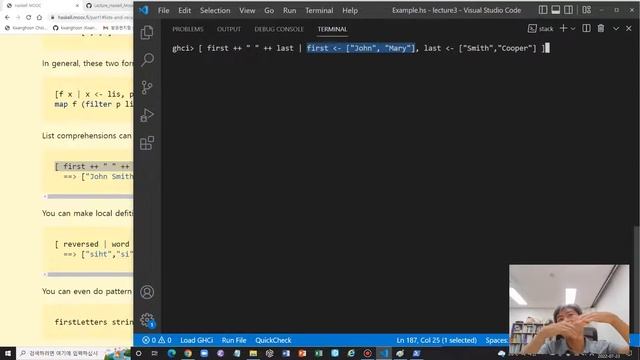Screen dimensions: 640x360
Task: Click the red recording app taskbar icon
Action: [x=367, y=353]
